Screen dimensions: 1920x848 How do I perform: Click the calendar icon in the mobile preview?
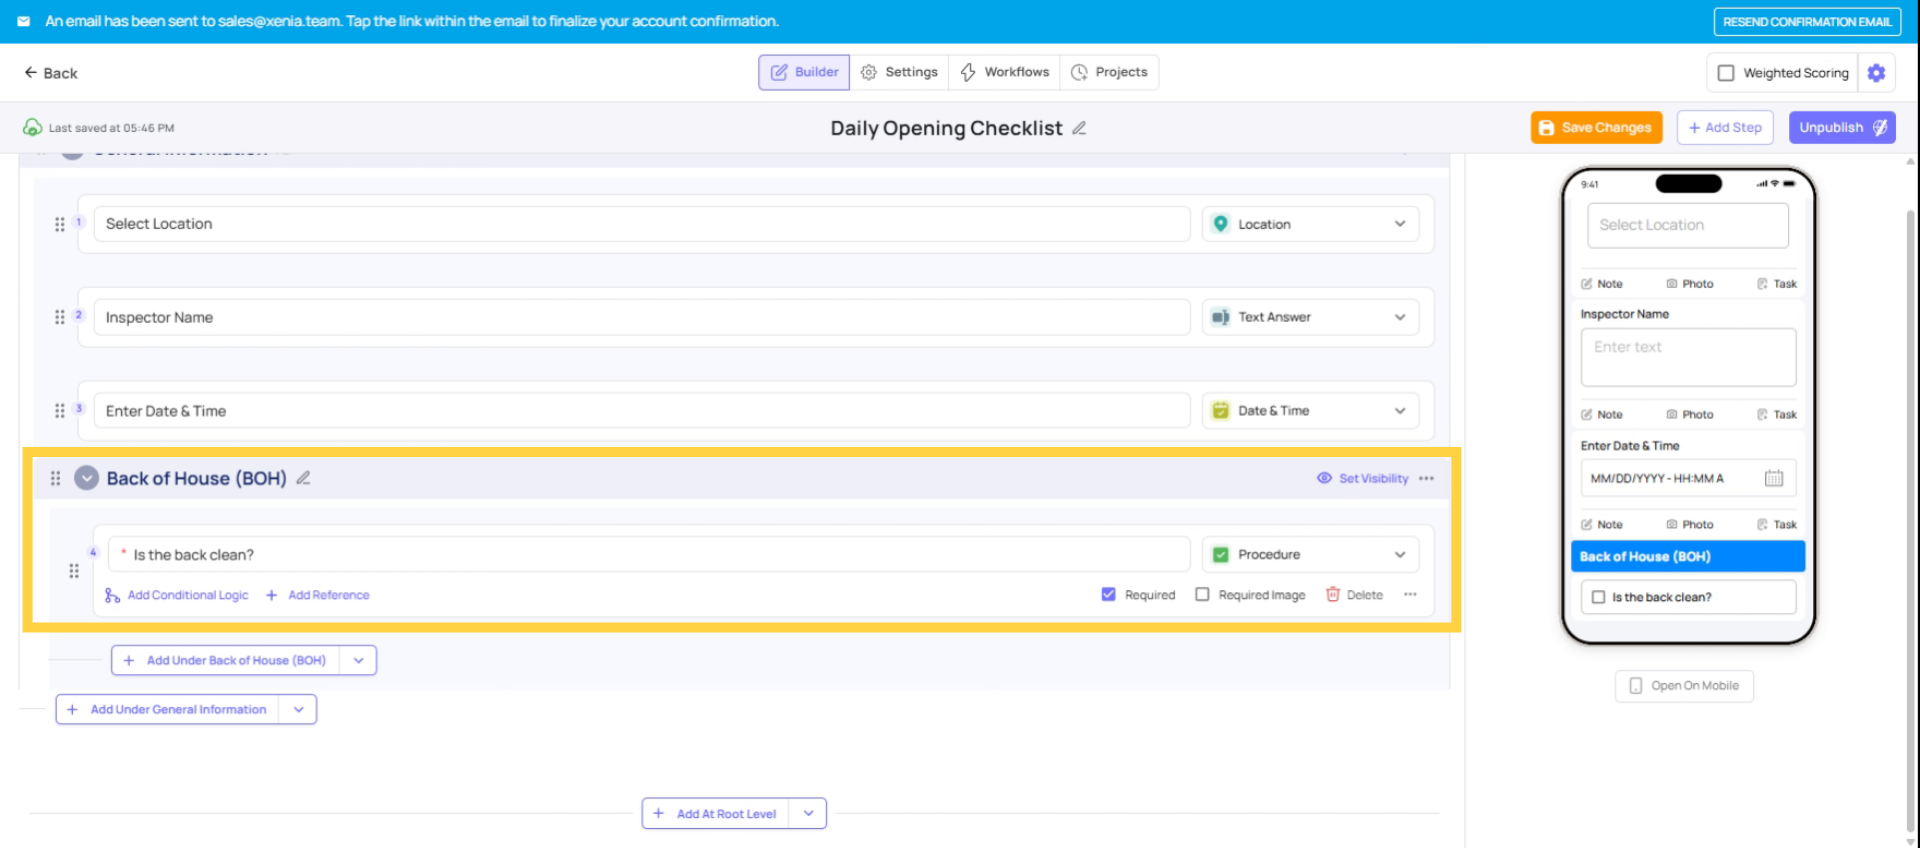tap(1773, 478)
